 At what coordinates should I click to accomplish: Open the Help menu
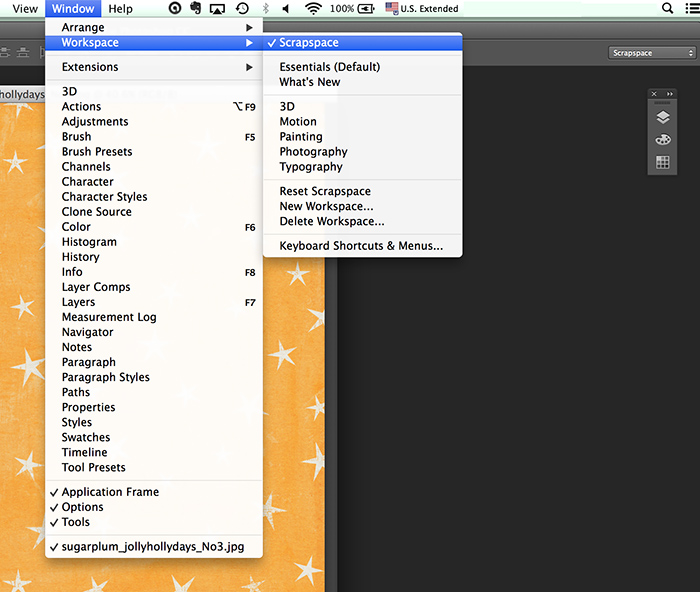(121, 8)
